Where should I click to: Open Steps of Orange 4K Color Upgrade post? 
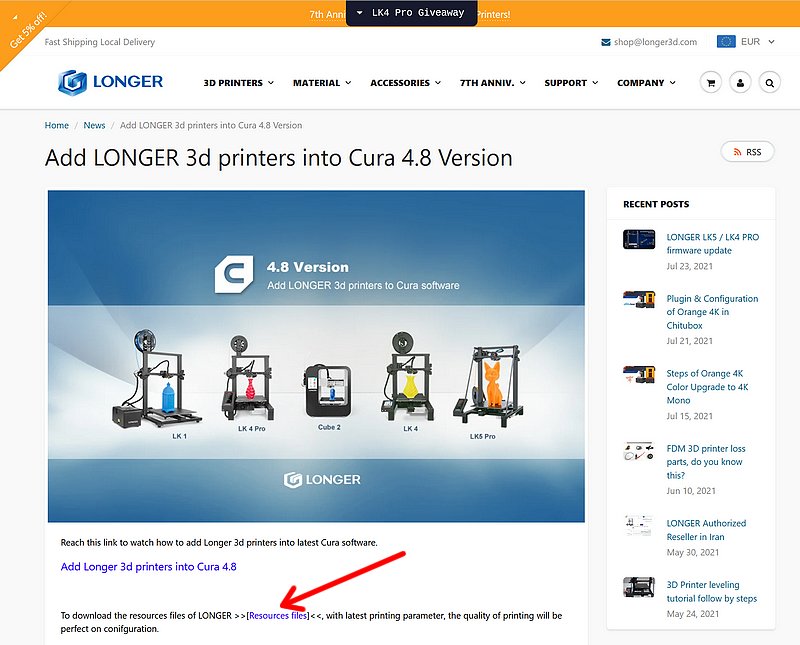click(707, 387)
